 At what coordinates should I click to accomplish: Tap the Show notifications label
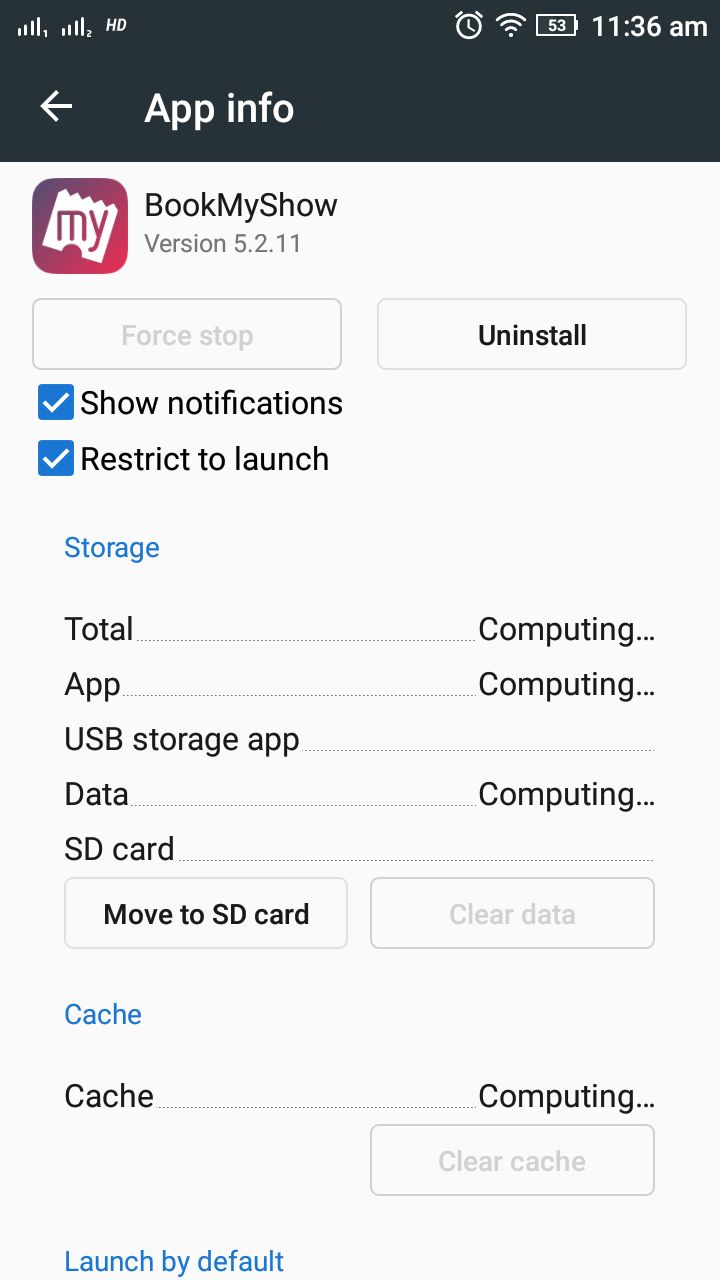coord(212,403)
